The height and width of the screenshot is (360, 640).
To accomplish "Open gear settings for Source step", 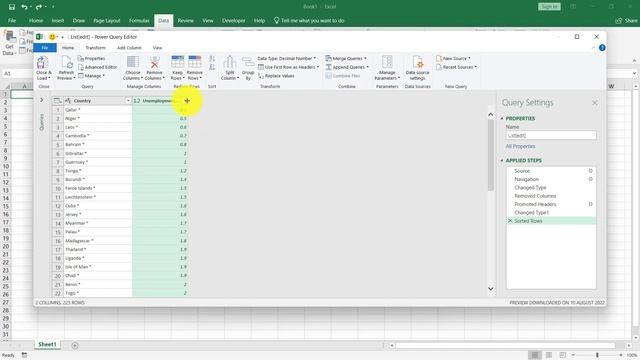I will (x=590, y=171).
